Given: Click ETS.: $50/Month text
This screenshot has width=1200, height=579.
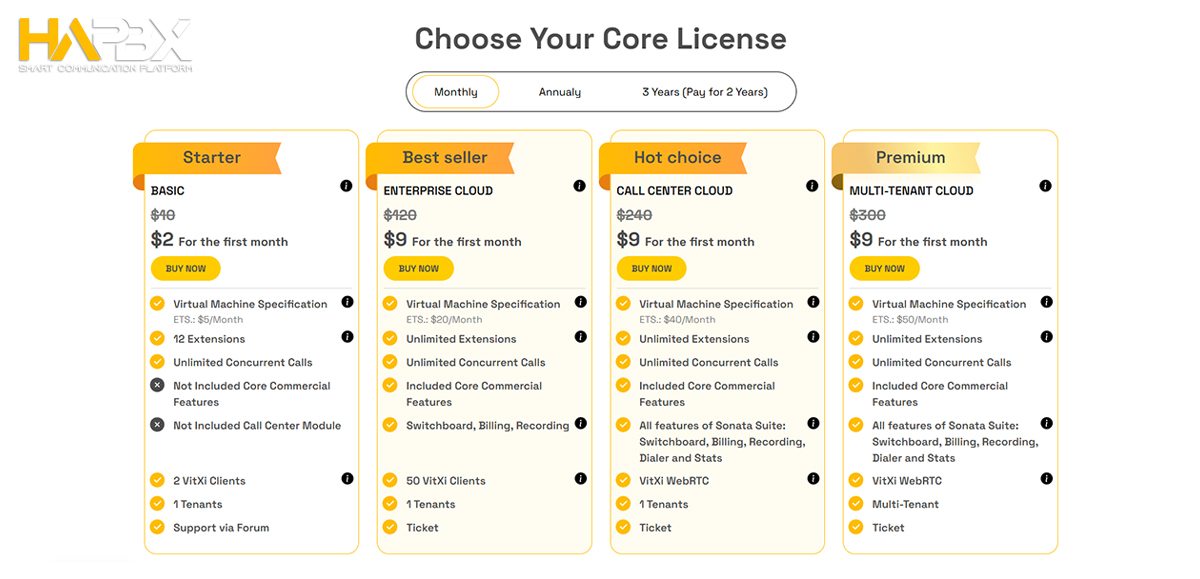Looking at the screenshot, I should pos(910,320).
